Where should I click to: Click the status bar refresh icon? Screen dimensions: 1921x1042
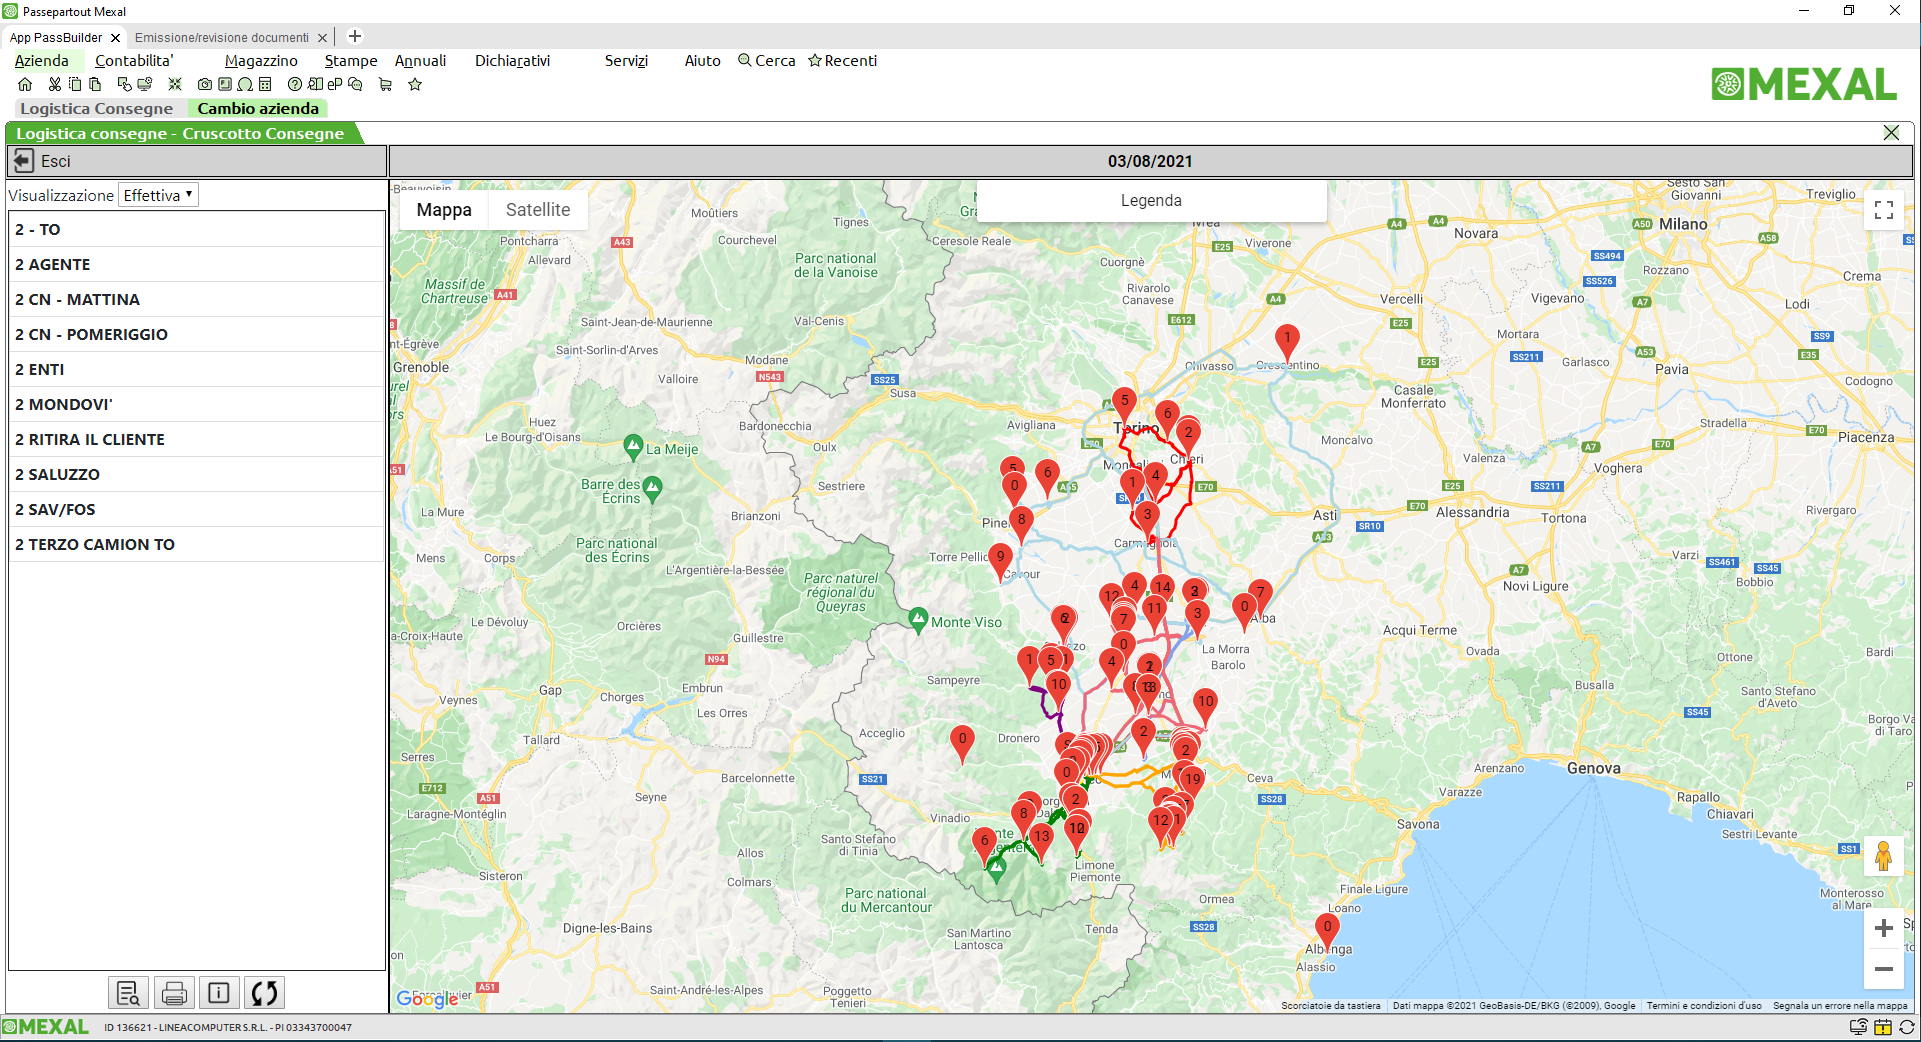1907,1027
